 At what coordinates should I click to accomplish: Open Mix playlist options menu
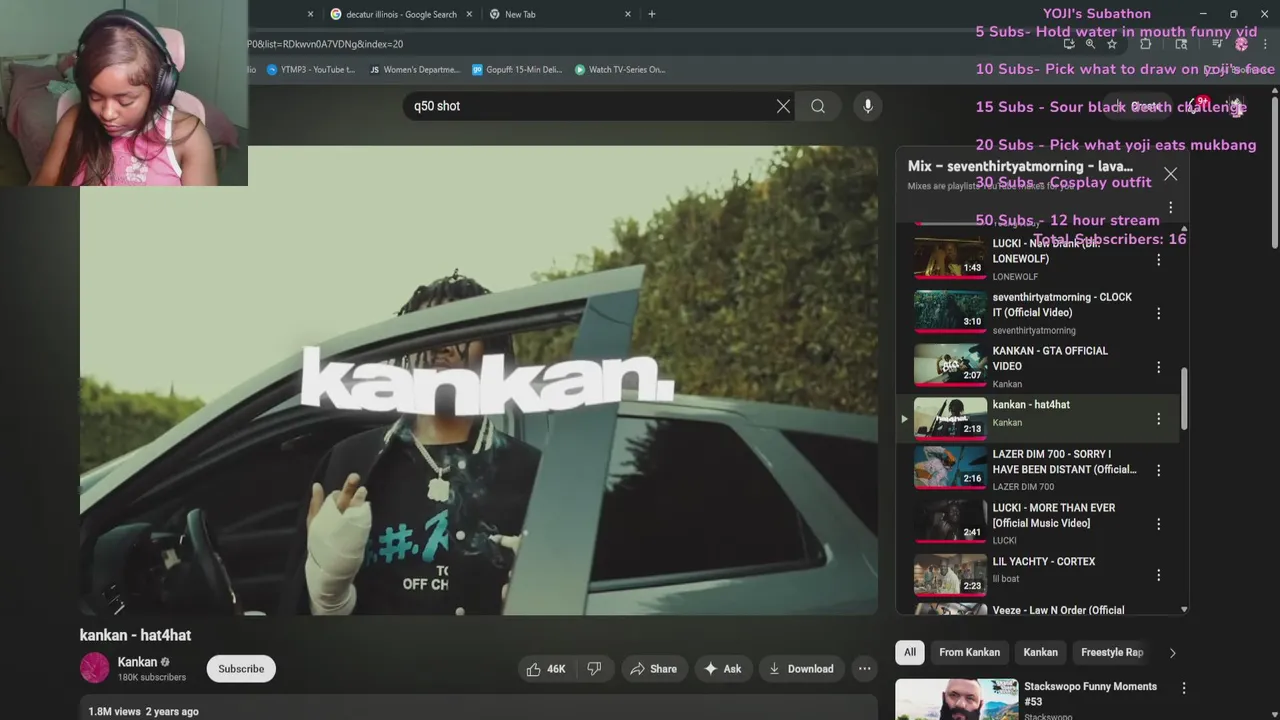1170,208
